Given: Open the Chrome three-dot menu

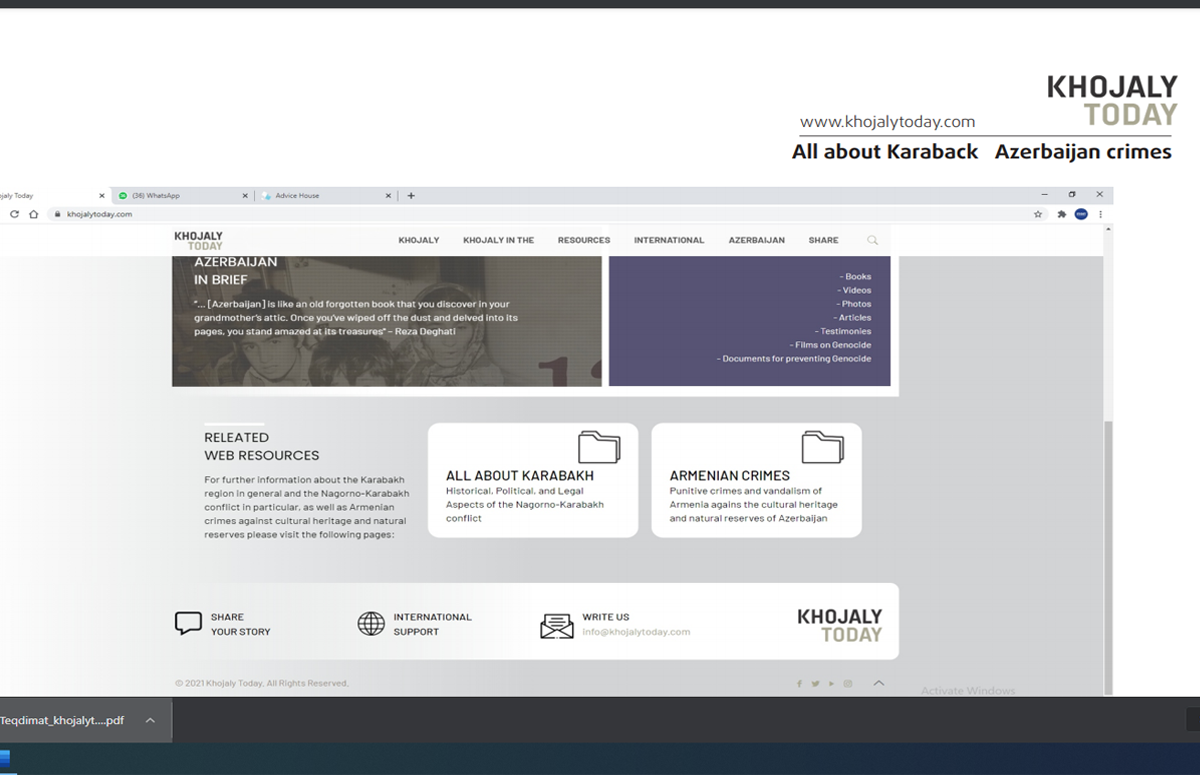Looking at the screenshot, I should (1100, 214).
